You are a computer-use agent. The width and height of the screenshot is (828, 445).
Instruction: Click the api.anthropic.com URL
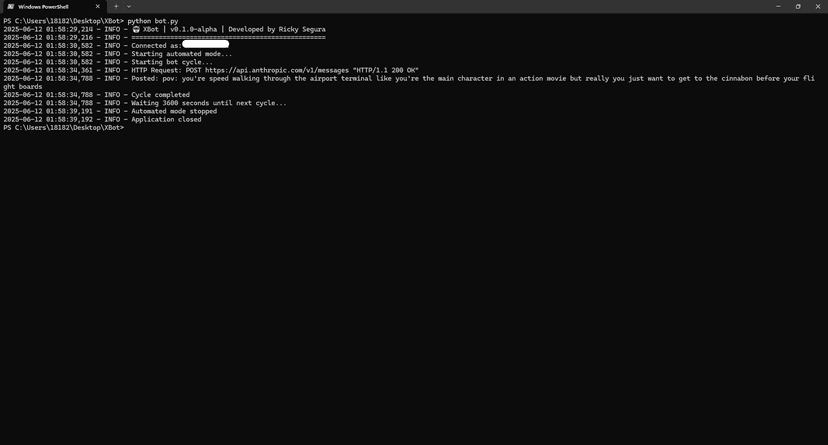pyautogui.click(x=277, y=70)
